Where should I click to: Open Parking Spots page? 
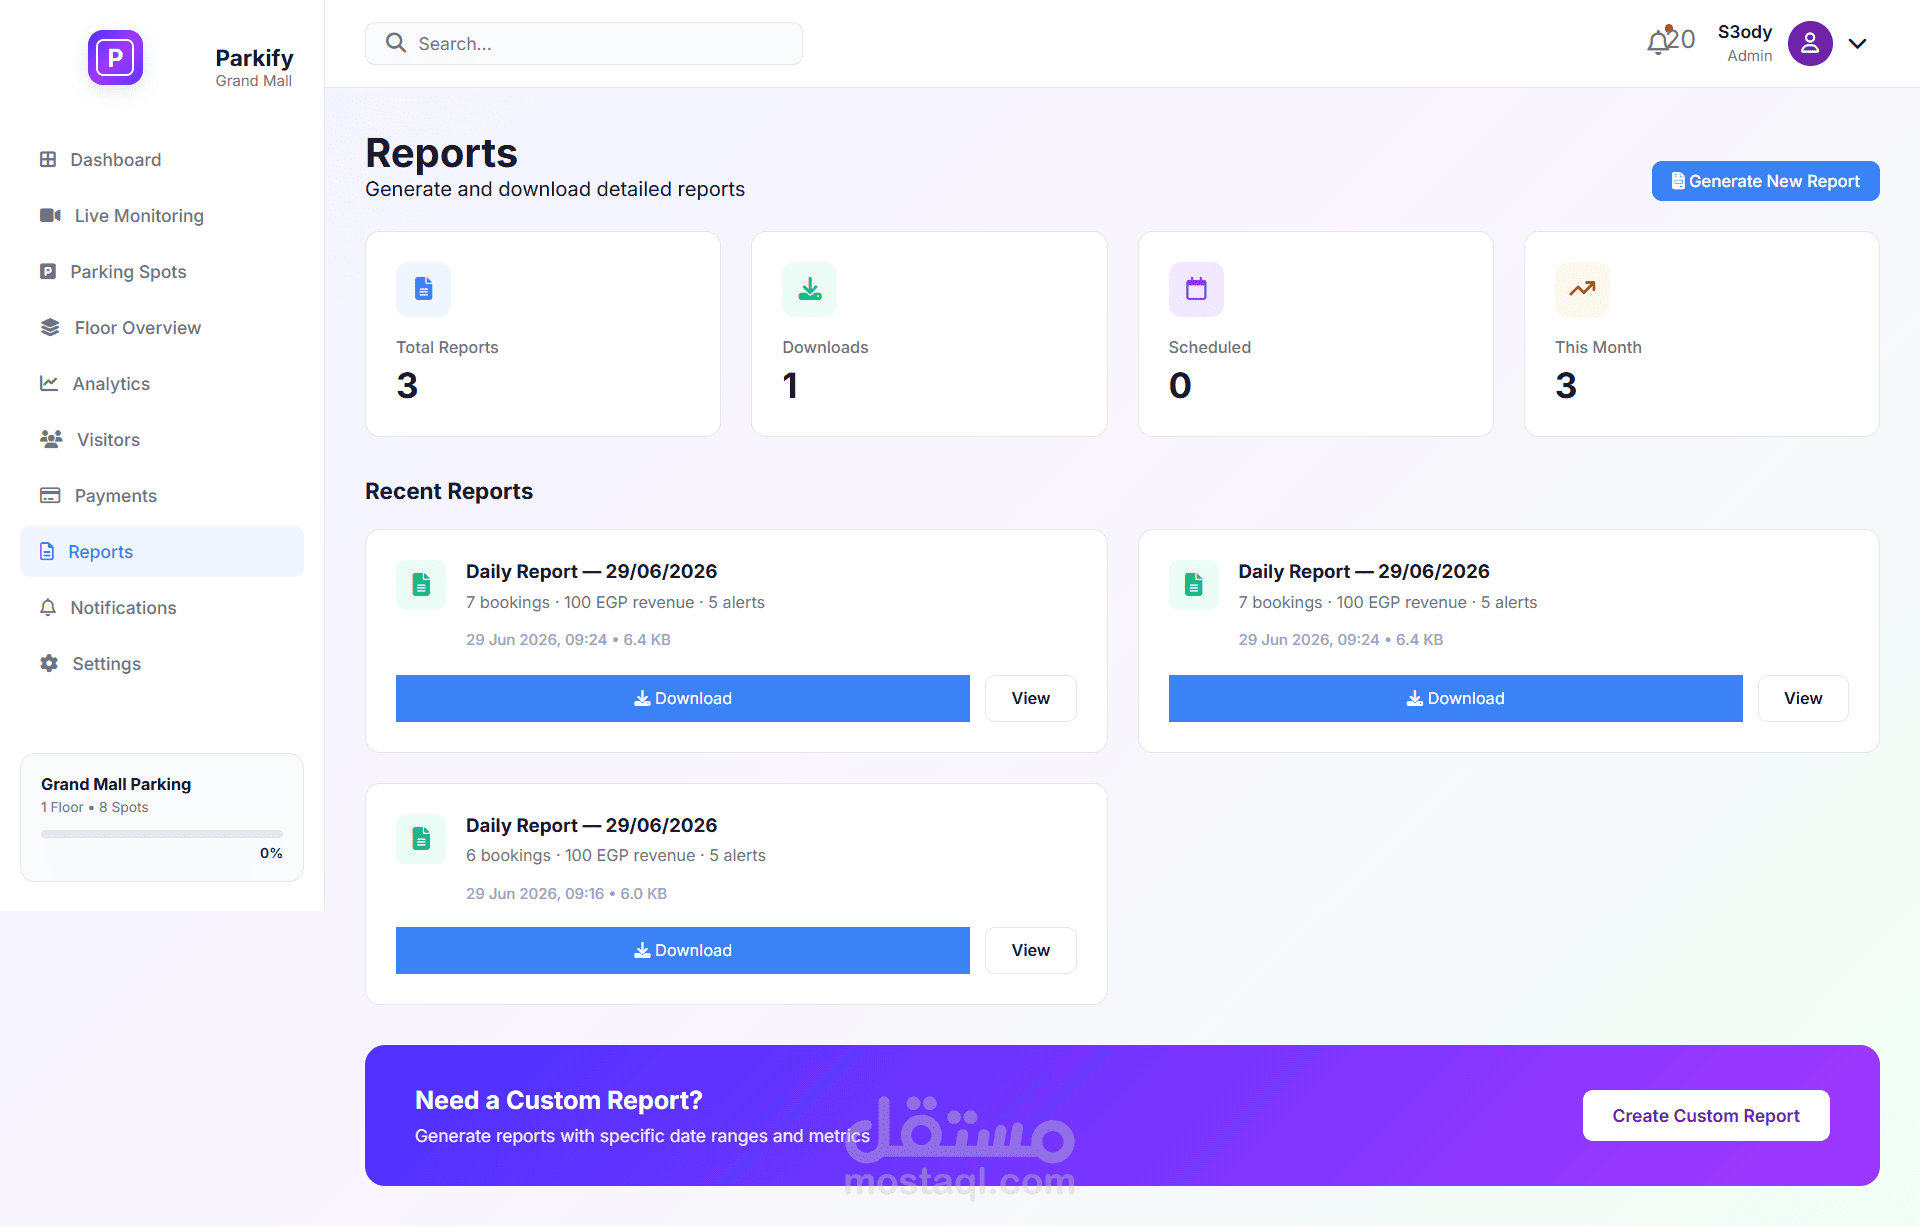162,272
